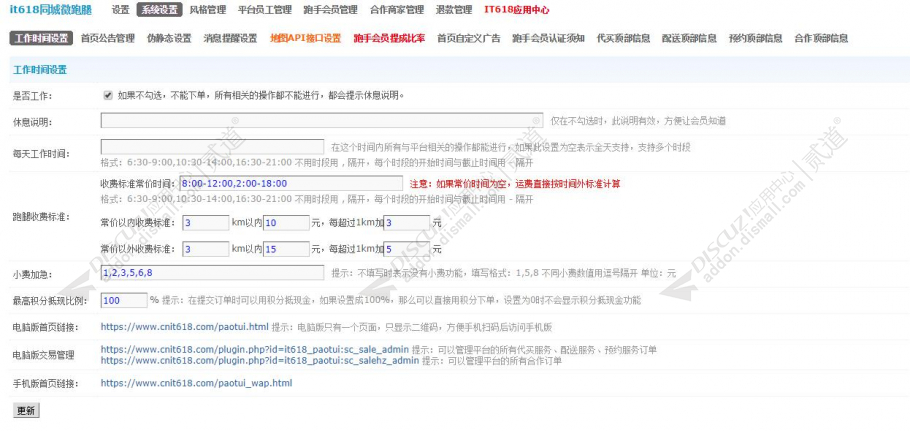Click the 最高积分抵现比例 field
The image size is (910, 431).
(124, 300)
